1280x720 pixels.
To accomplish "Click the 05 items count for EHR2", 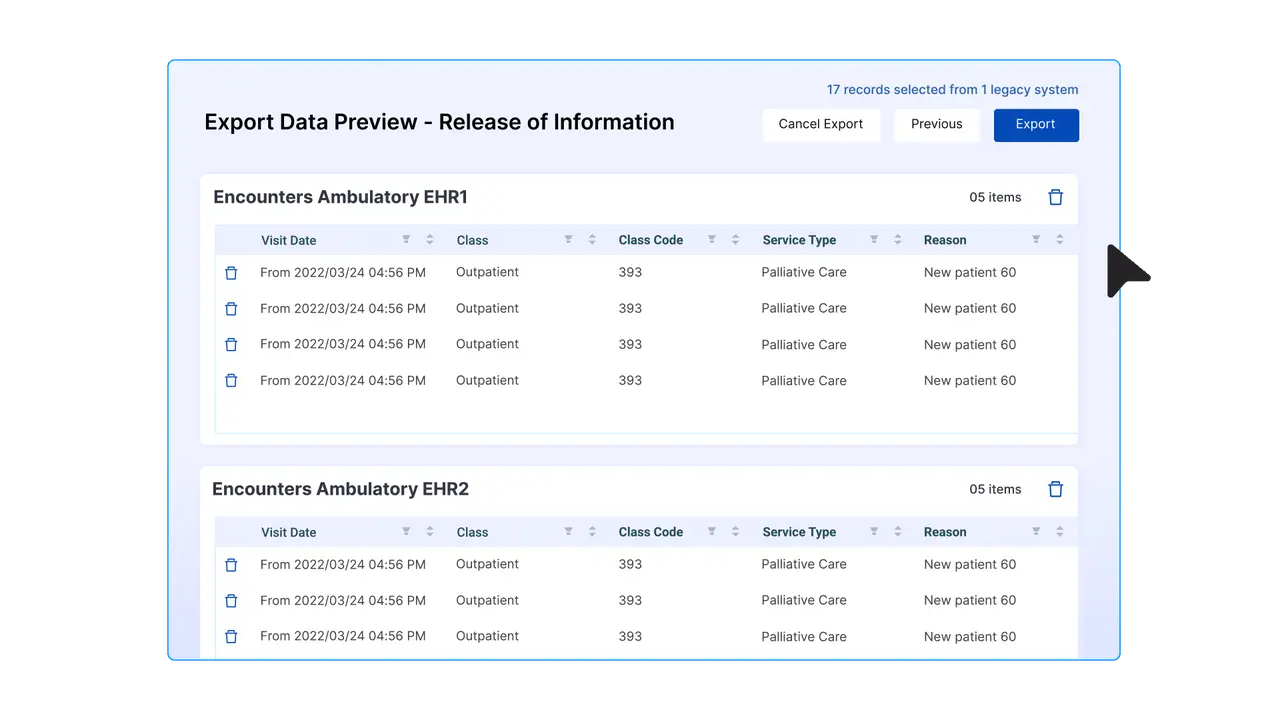I will pos(995,489).
